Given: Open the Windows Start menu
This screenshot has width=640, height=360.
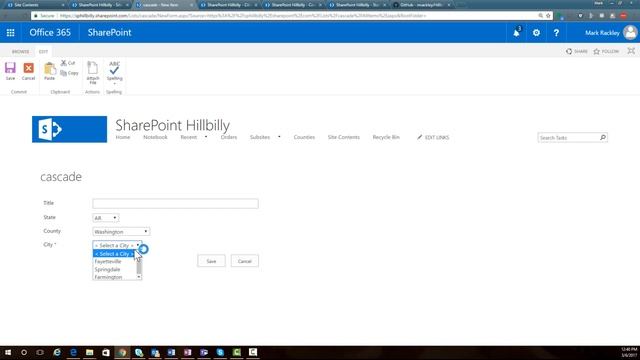Looking at the screenshot, I should click(x=8, y=352).
